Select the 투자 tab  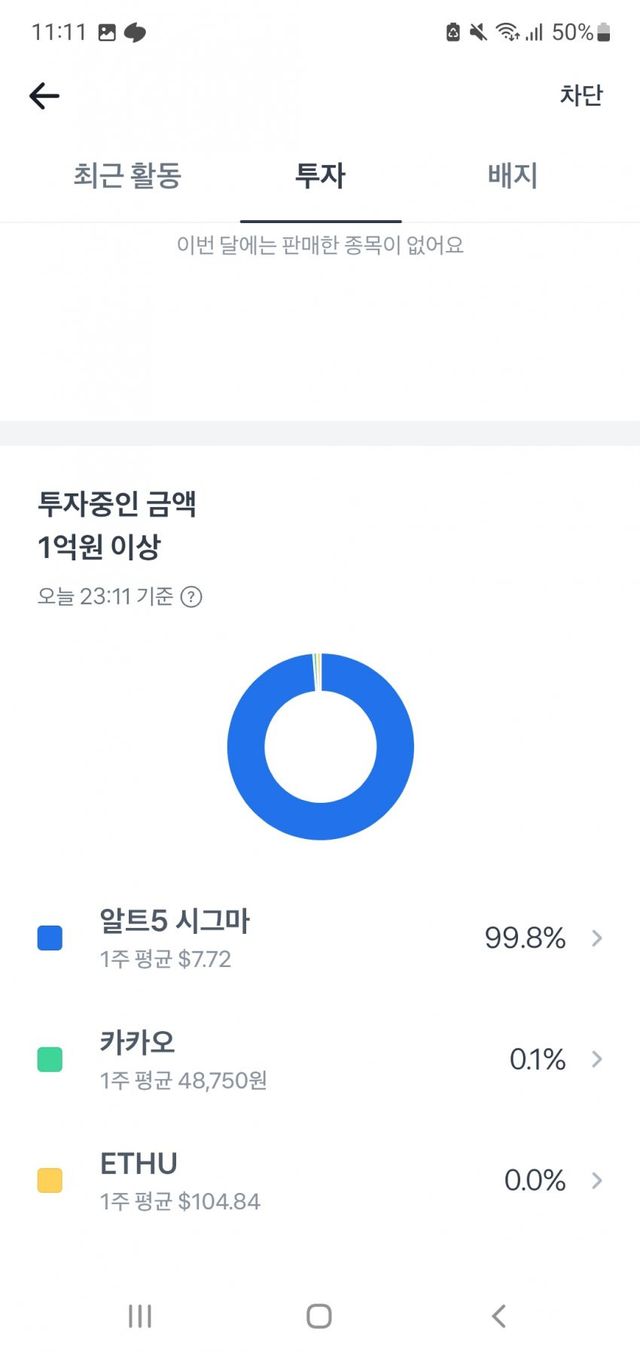[320, 177]
